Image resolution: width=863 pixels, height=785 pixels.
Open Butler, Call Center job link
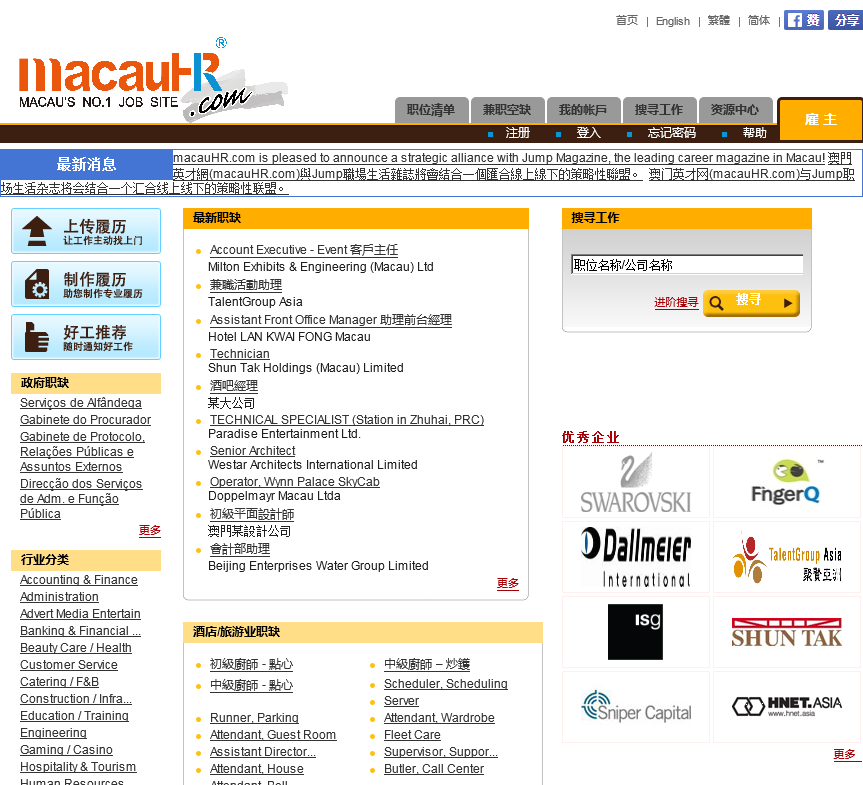[434, 770]
